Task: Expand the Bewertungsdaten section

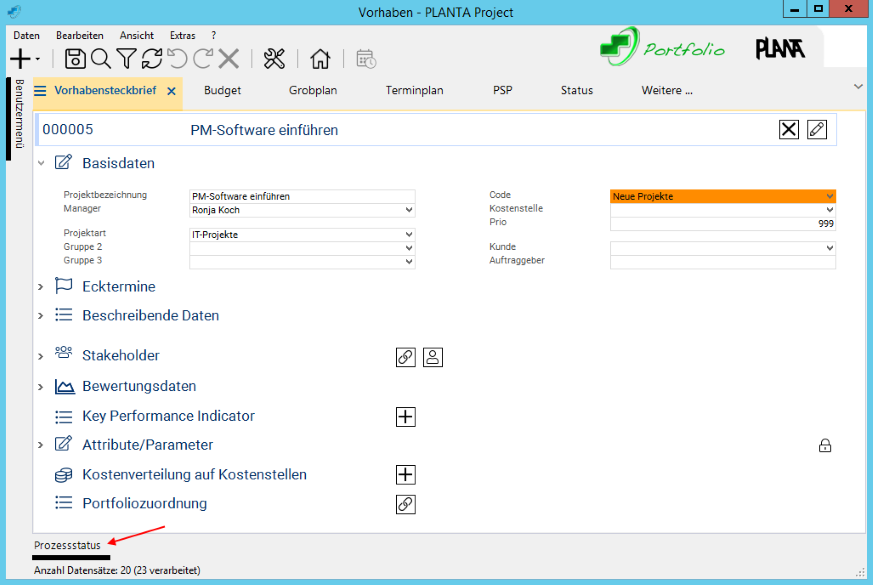Action: [41, 386]
